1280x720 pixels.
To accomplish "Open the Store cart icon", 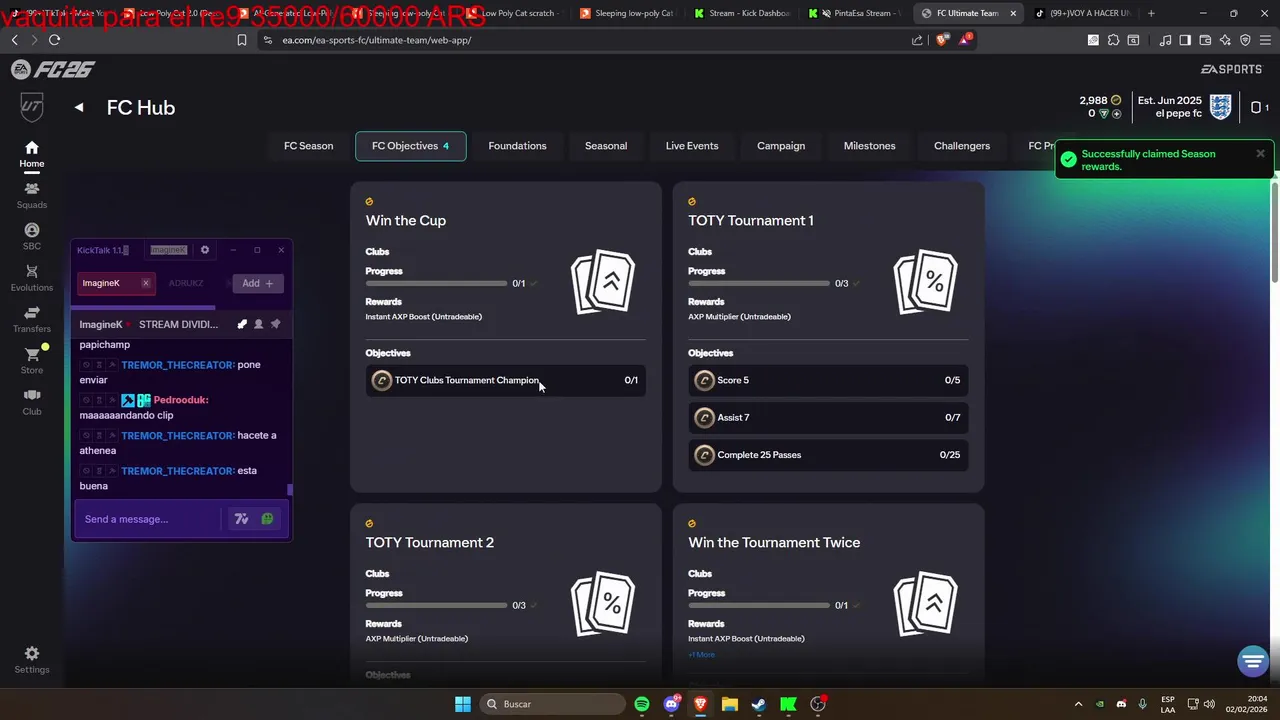I will click(32, 355).
